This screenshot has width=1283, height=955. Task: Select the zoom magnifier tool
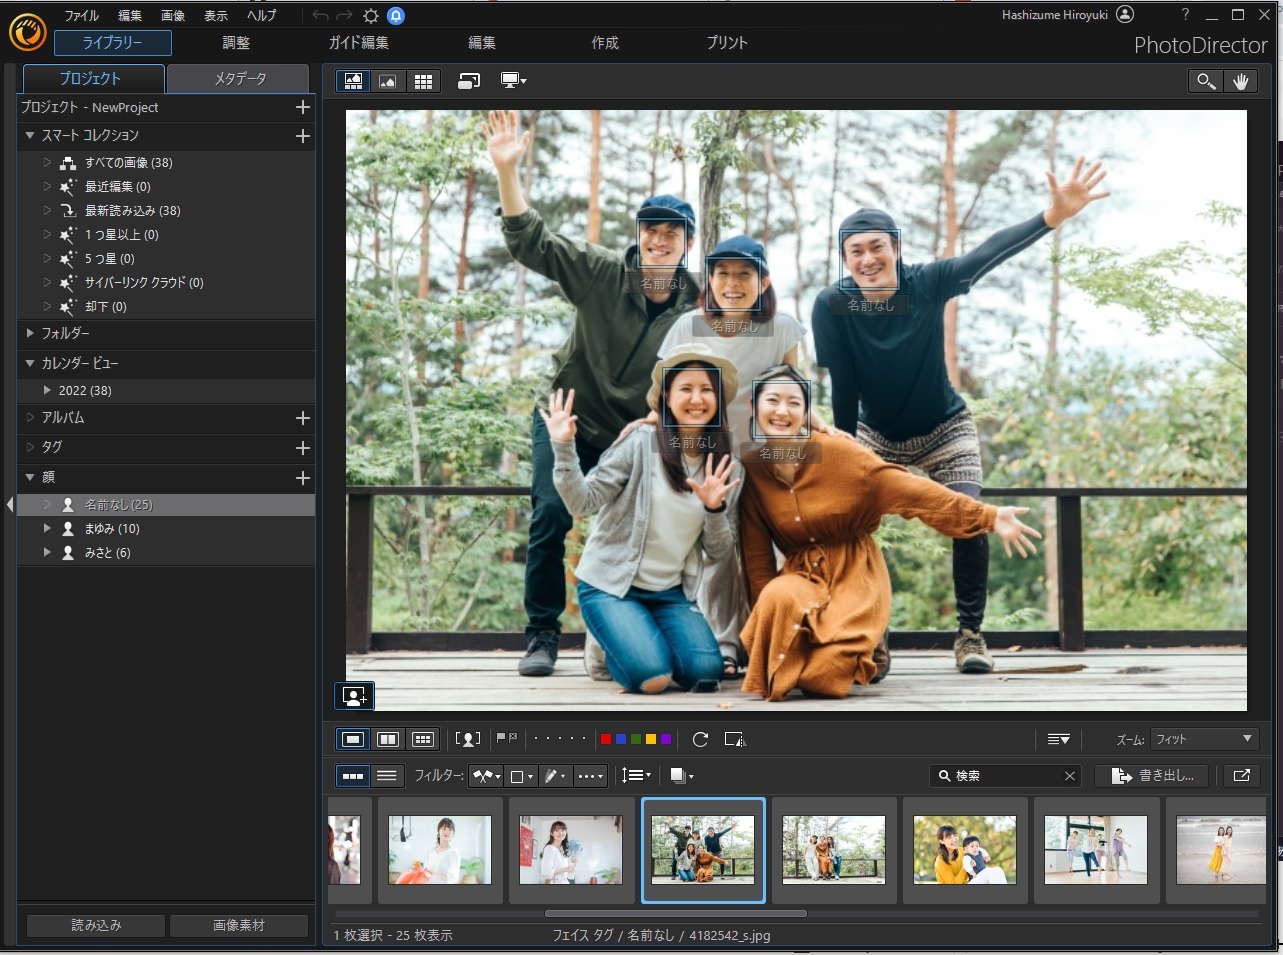click(1206, 82)
